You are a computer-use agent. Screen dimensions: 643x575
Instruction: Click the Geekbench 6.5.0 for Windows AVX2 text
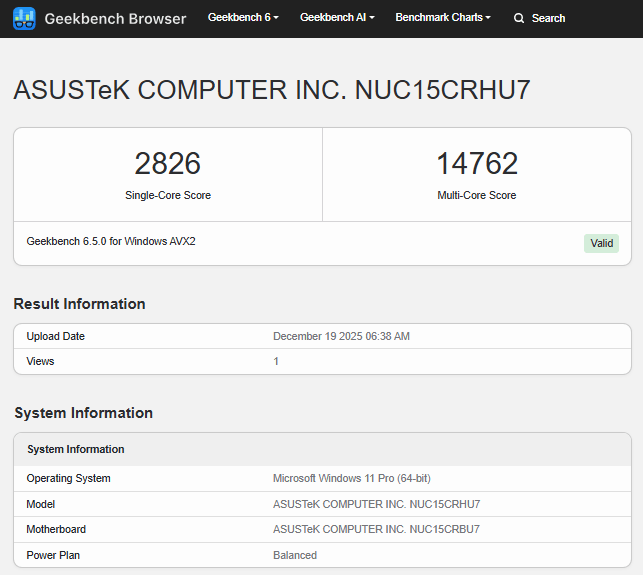click(111, 241)
